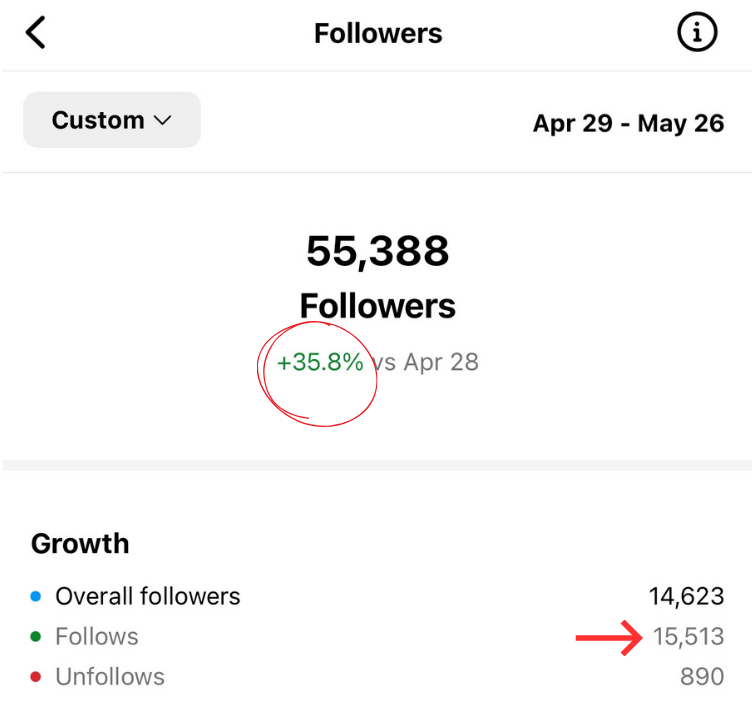Click the red Unfollows legend dot
The height and width of the screenshot is (716, 752).
tap(36, 677)
